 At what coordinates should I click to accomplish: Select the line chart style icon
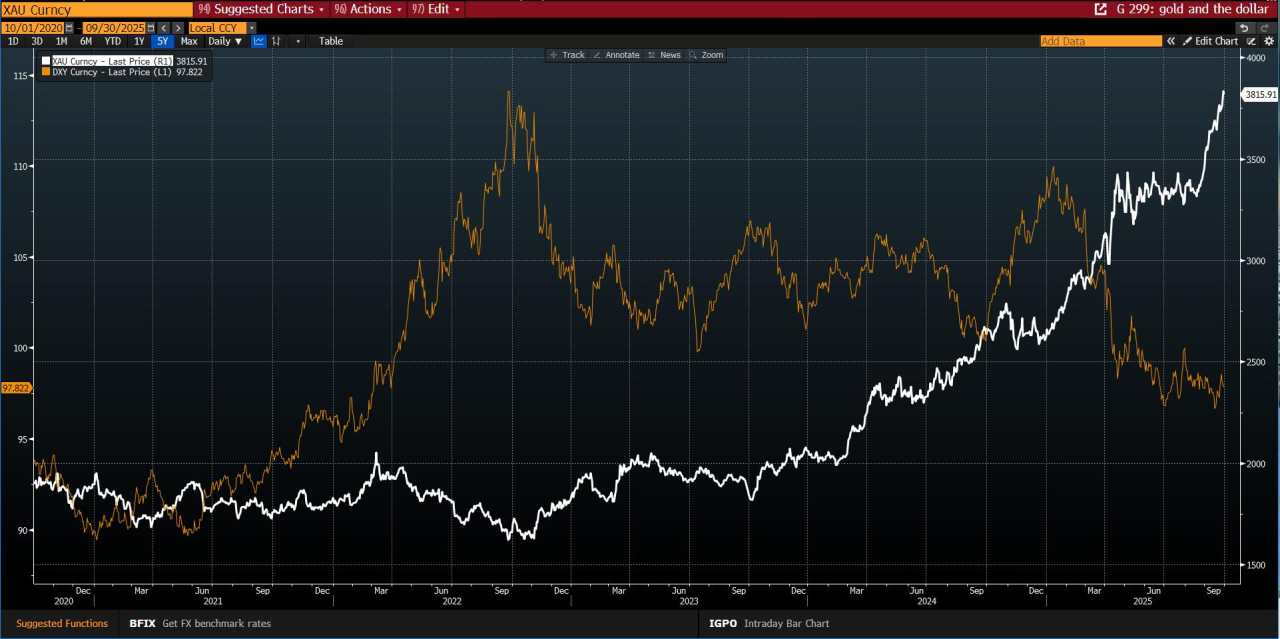258,41
